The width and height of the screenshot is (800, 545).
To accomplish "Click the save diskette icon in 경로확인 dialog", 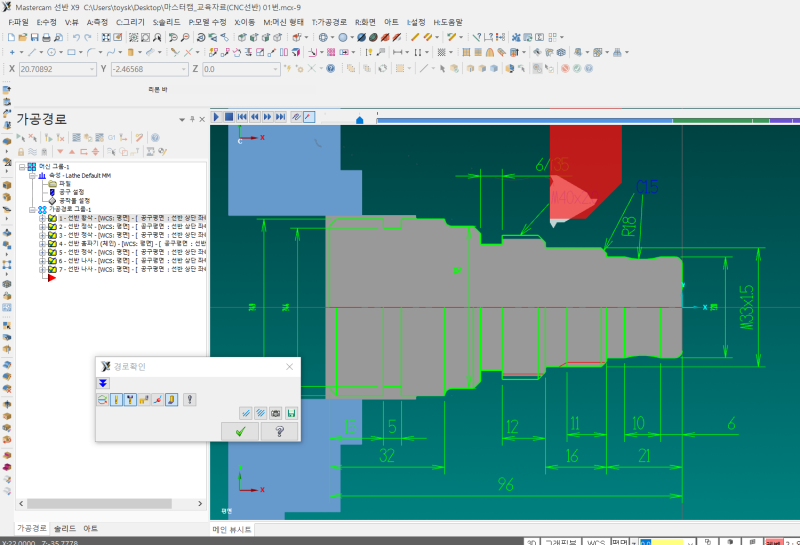I will [x=291, y=413].
